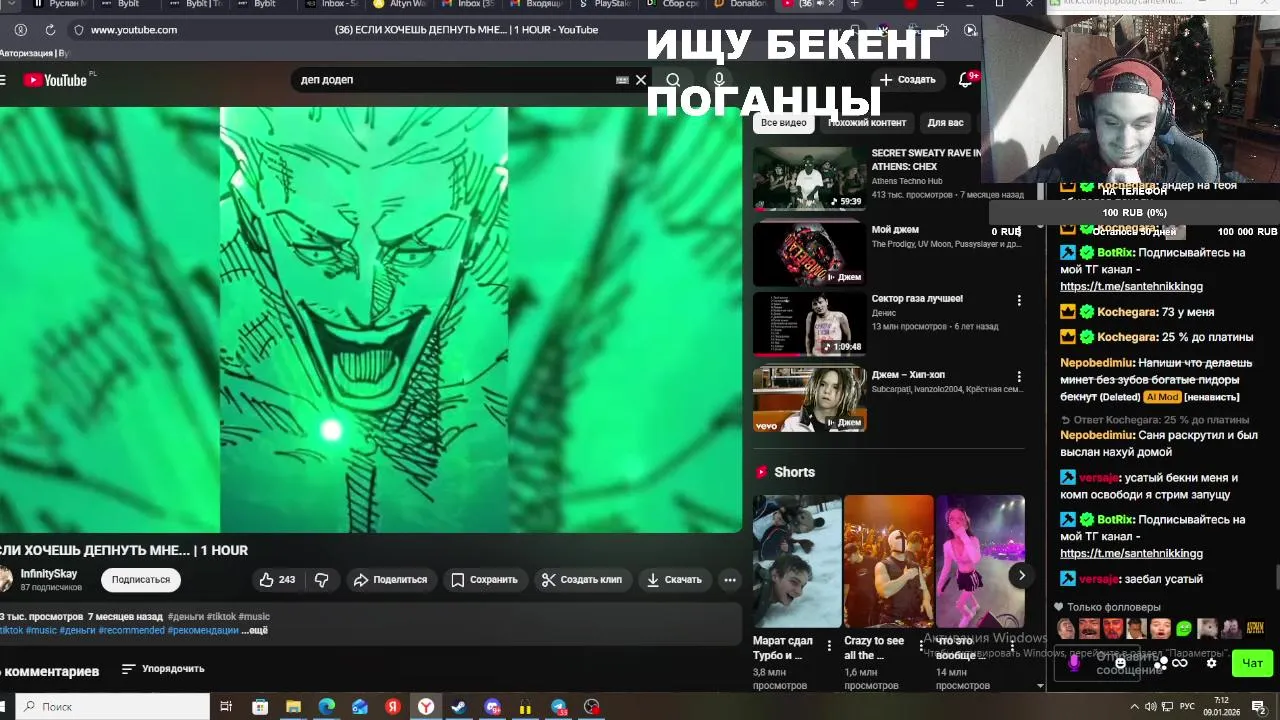Click the Создать button on YouTube
1280x720 pixels.
pyautogui.click(x=908, y=80)
